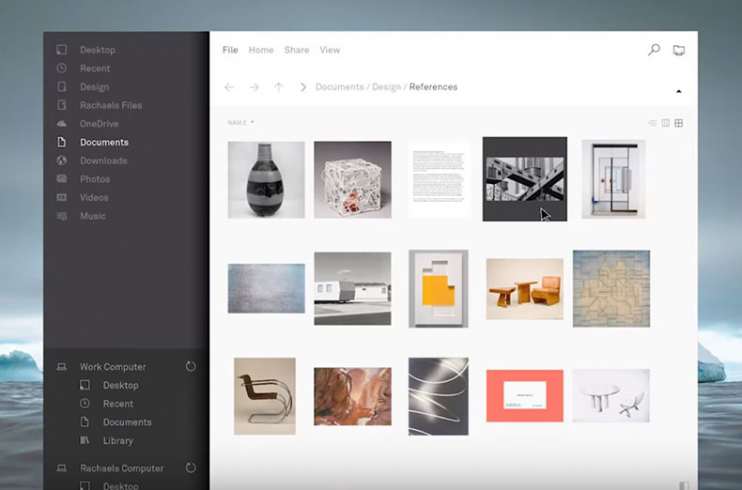Select the cantilever chair thumbnail
Screen dimensions: 742x490
coord(265,396)
